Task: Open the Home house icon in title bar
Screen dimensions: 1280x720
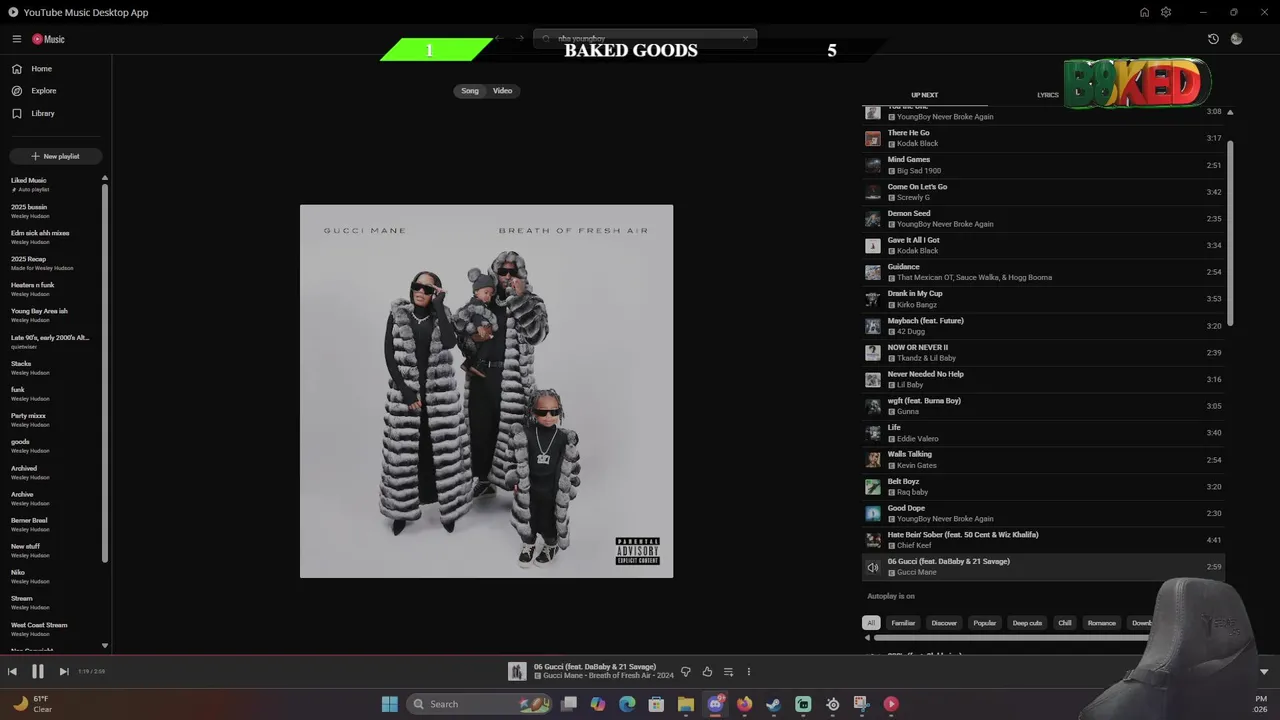Action: click(x=1144, y=12)
